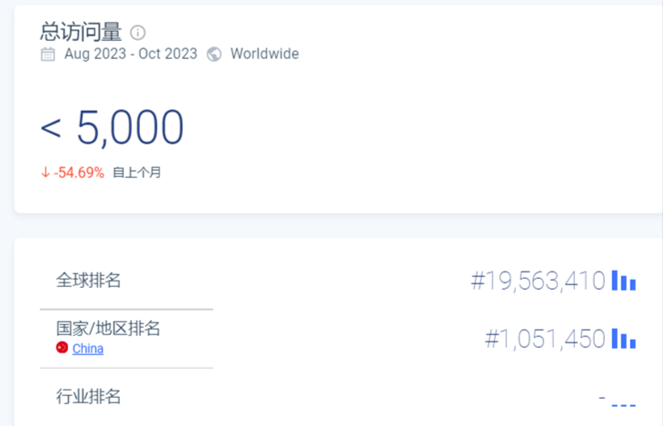Open the China country link

[88, 349]
